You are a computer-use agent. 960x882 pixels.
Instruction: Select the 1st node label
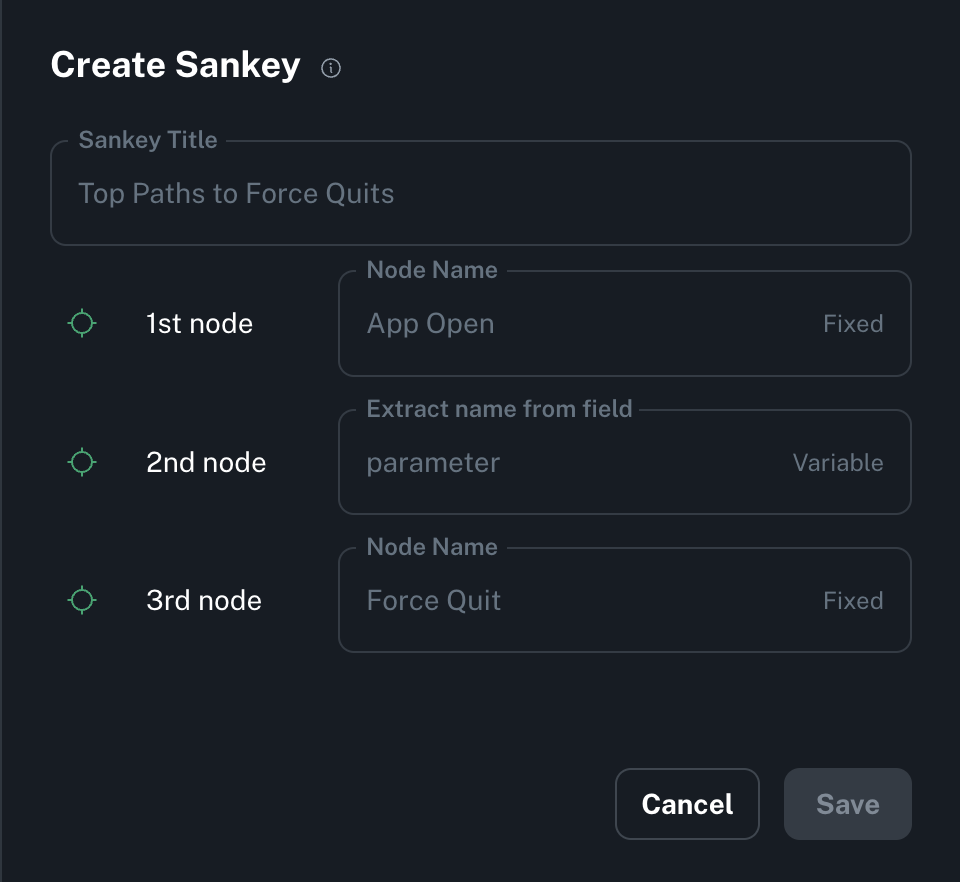pos(199,324)
